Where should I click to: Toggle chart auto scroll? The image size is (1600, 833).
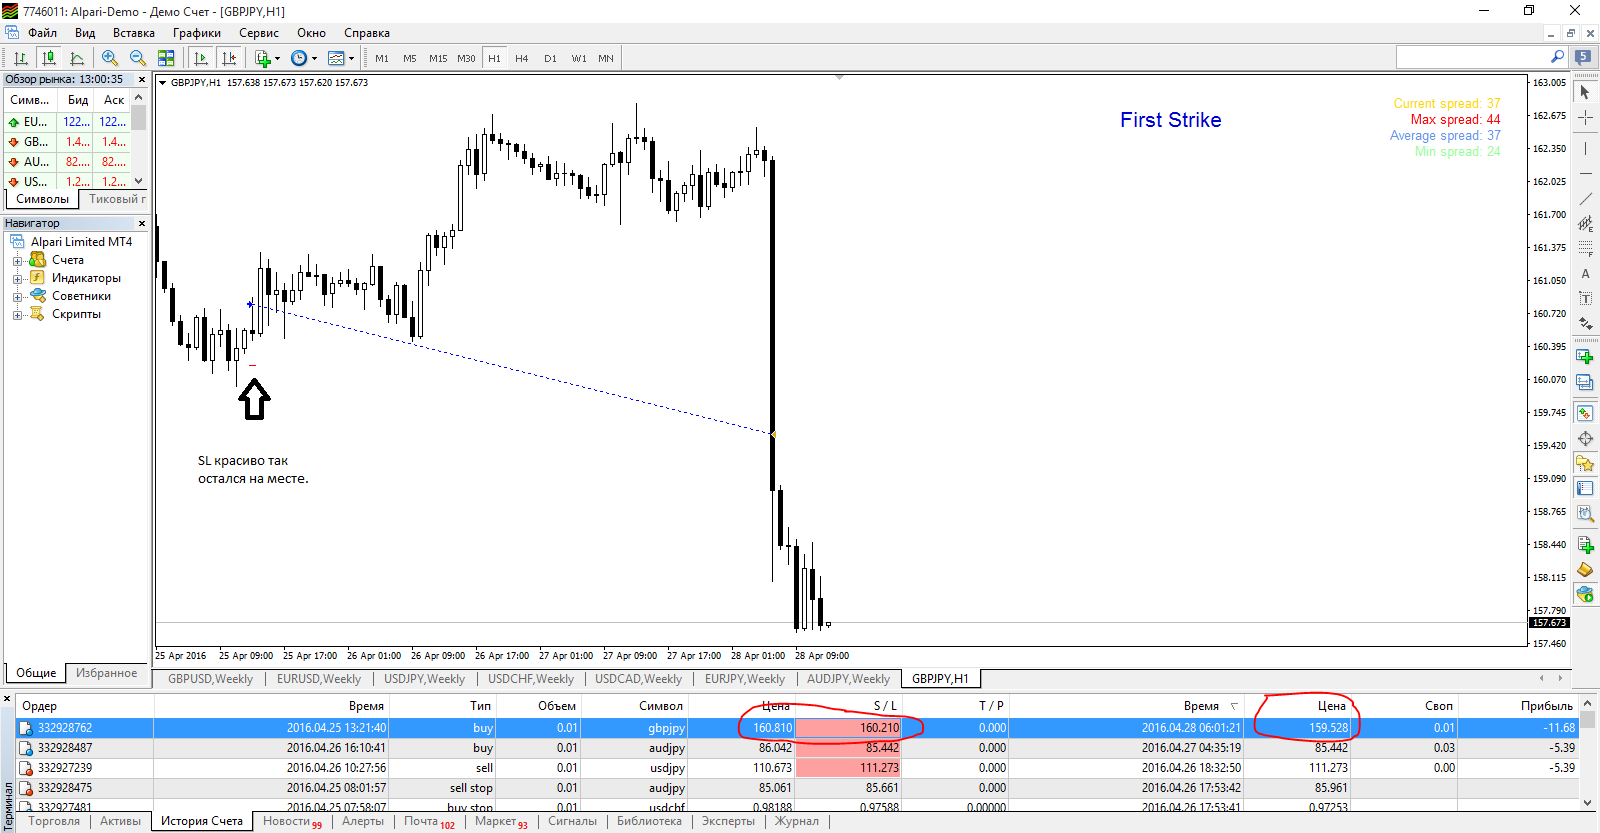pyautogui.click(x=200, y=58)
